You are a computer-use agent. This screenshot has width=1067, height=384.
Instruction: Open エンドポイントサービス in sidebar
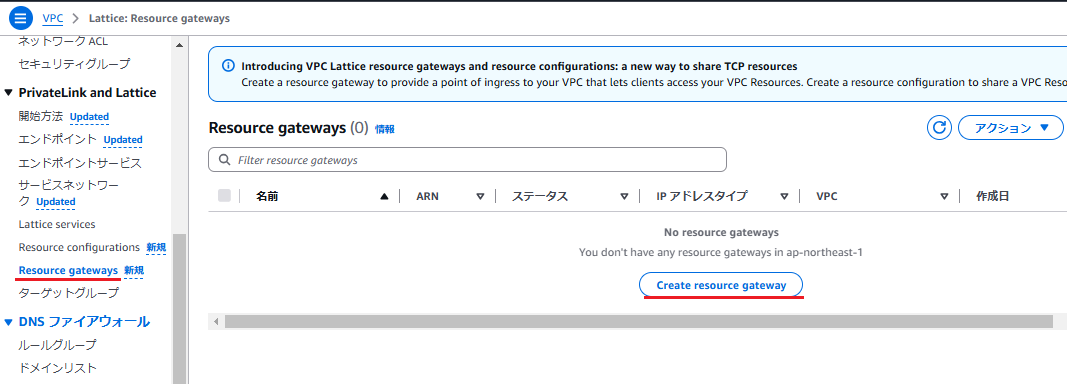pyautogui.click(x=80, y=163)
